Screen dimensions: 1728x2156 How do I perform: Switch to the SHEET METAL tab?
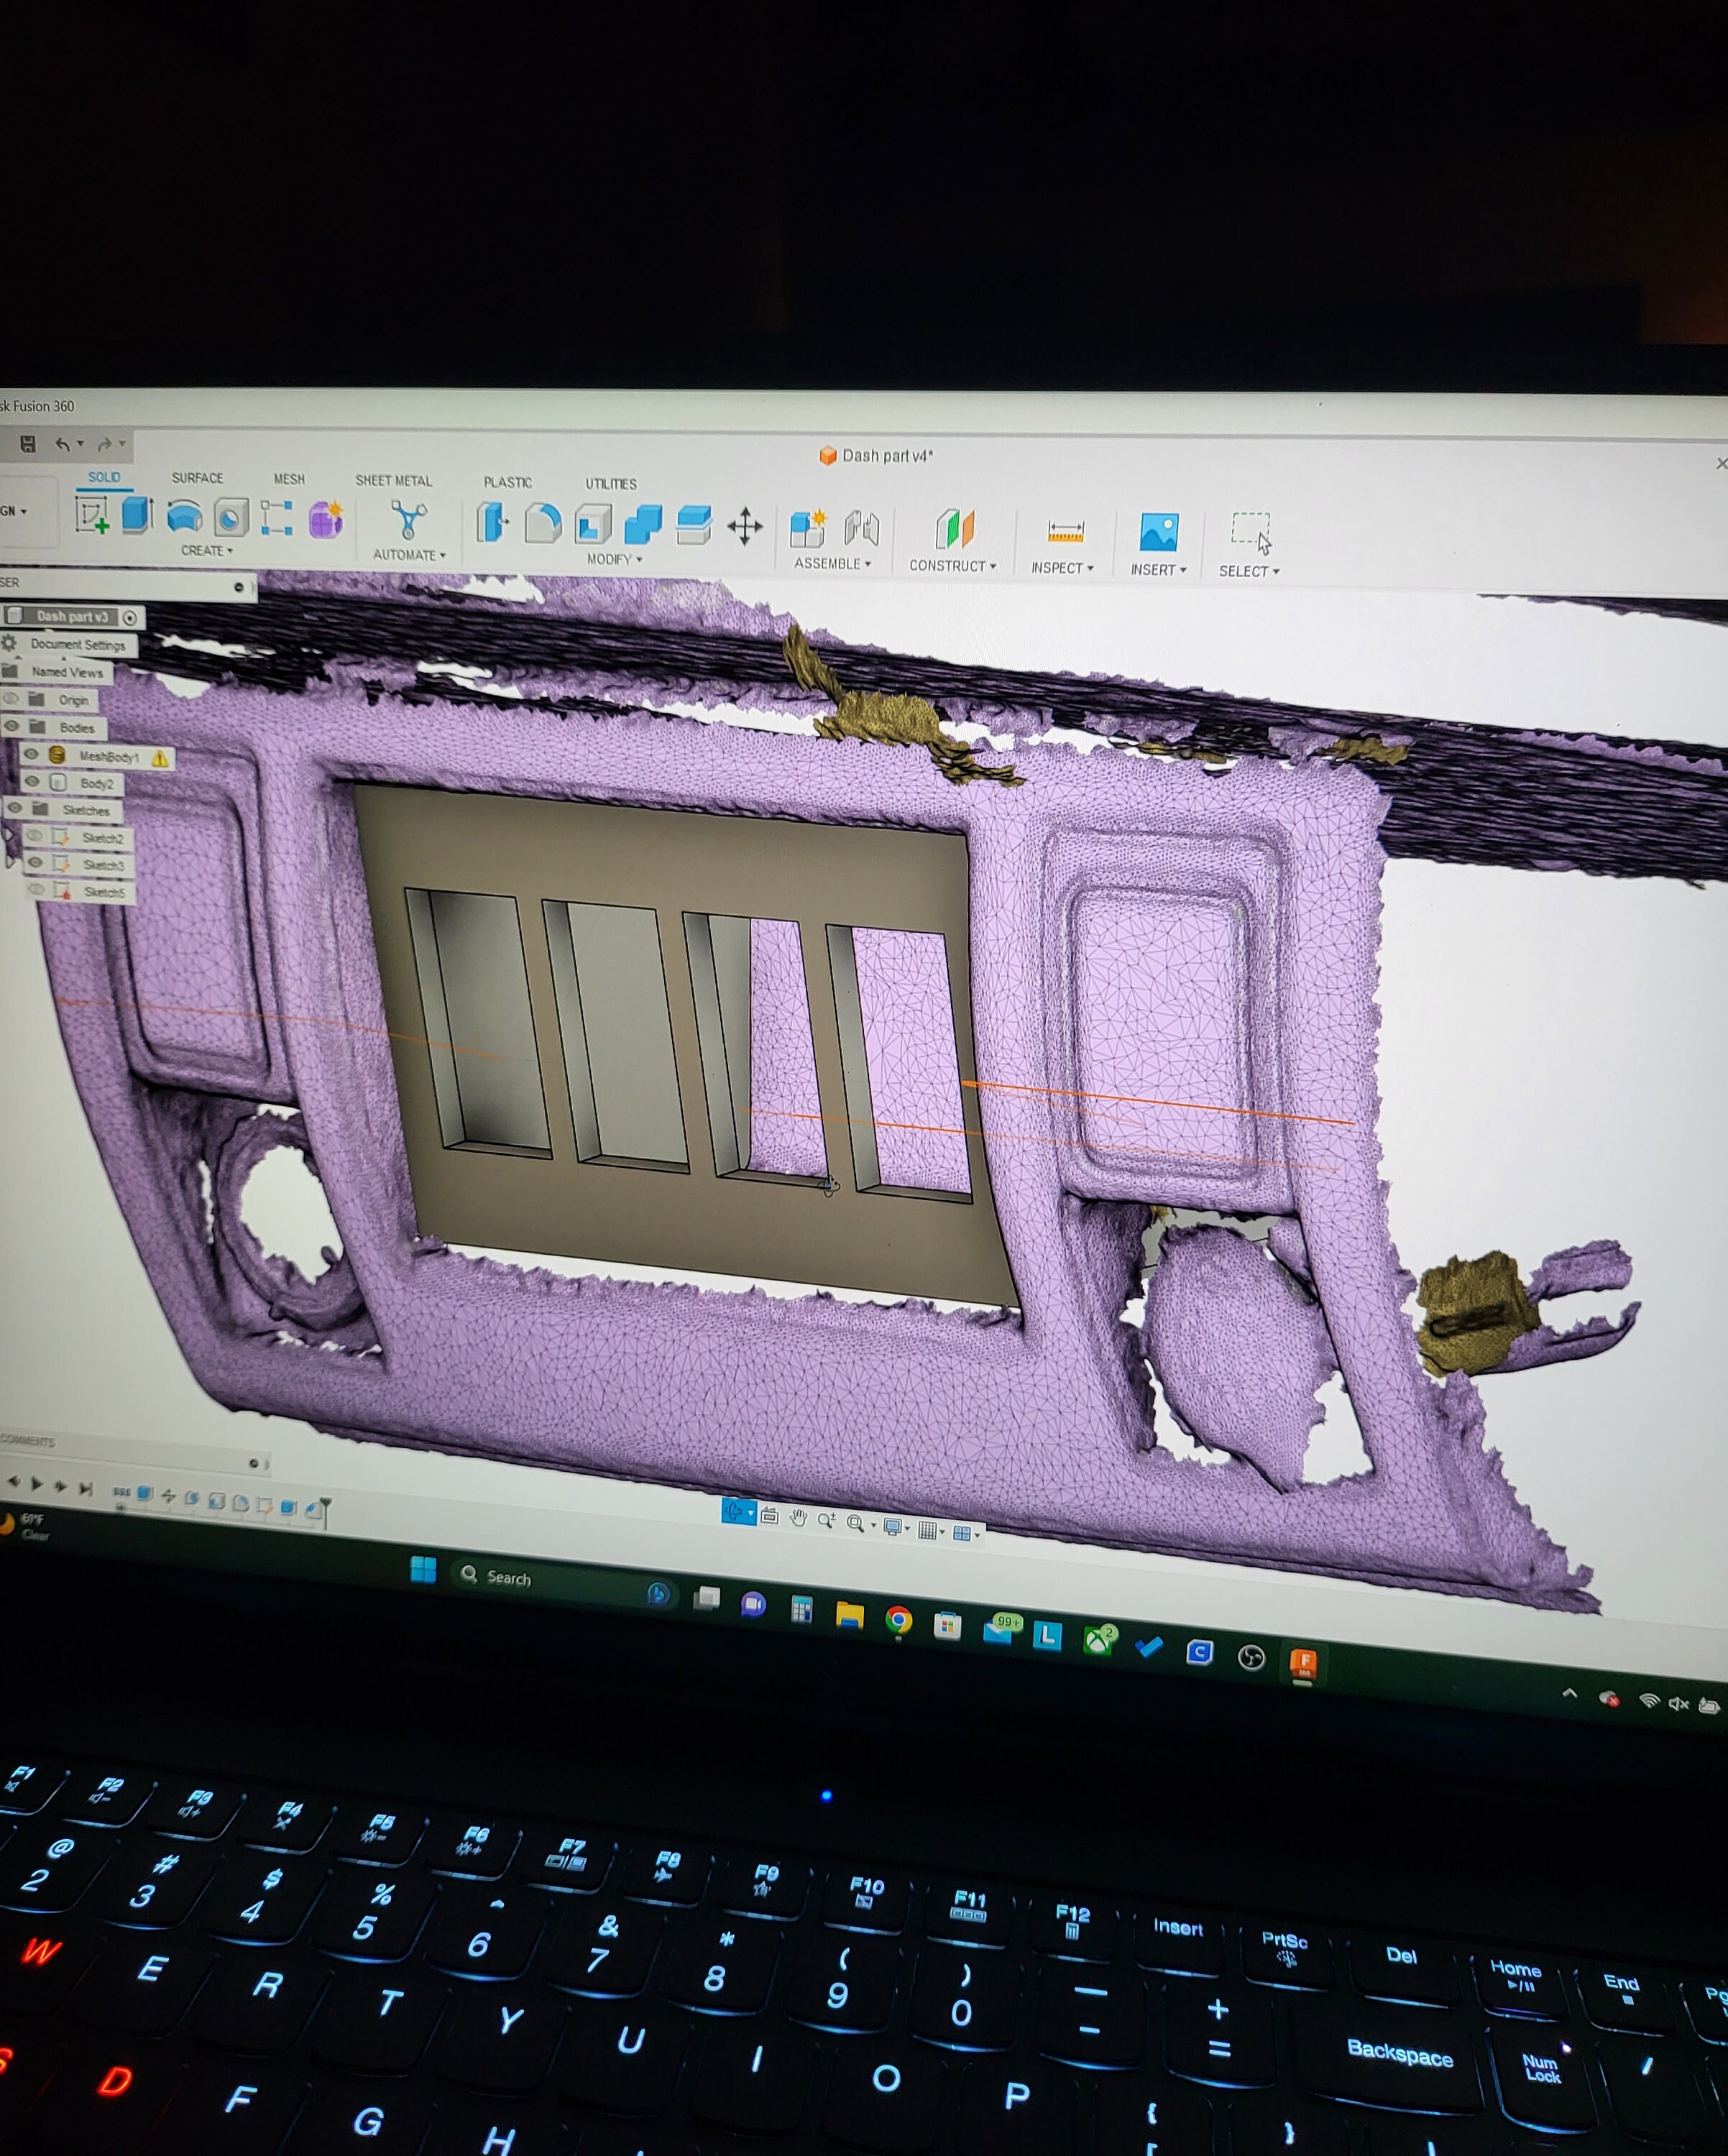(393, 481)
